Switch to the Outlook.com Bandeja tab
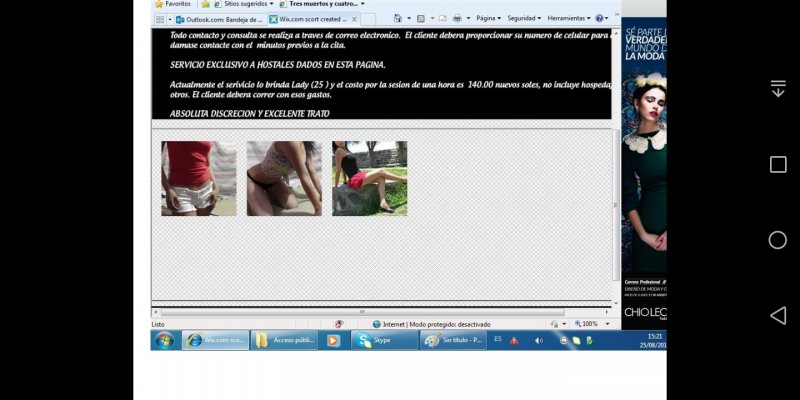The height and width of the screenshot is (400, 800). (x=218, y=19)
